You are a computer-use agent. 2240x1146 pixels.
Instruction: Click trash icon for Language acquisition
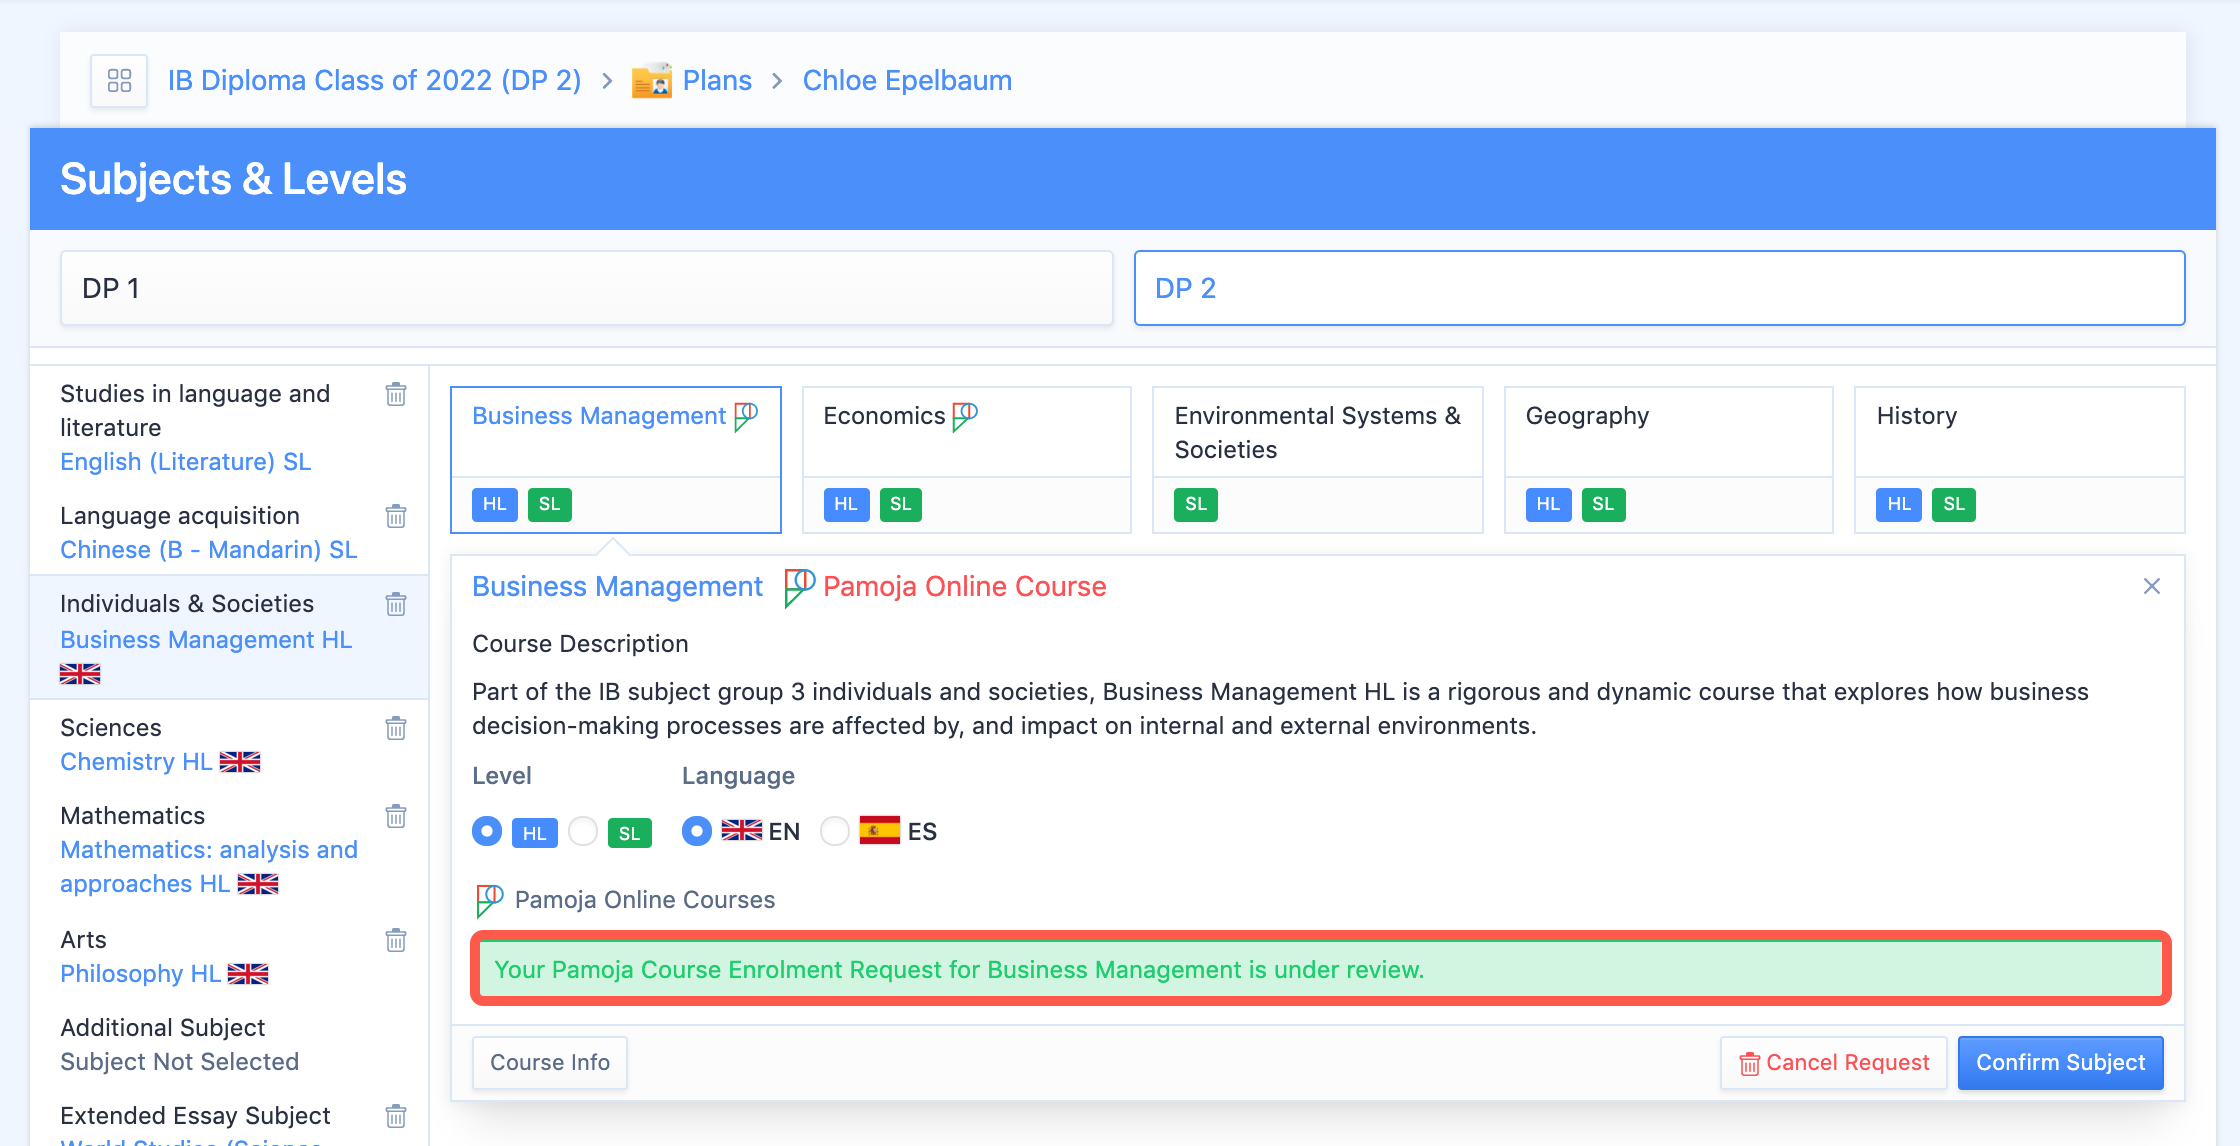(396, 516)
